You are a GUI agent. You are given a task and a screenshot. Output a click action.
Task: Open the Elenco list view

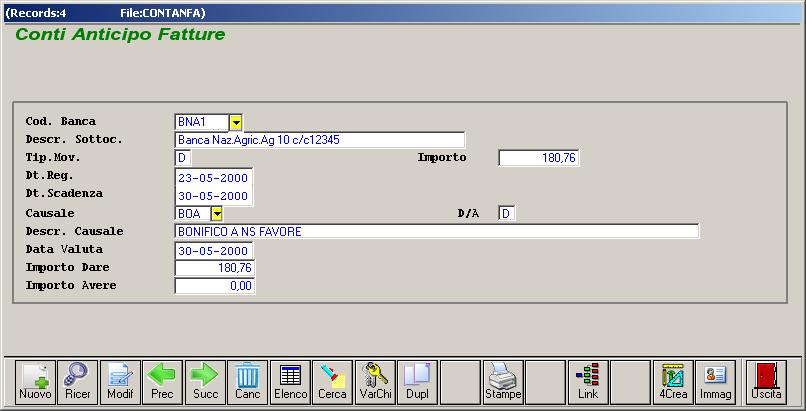290,382
